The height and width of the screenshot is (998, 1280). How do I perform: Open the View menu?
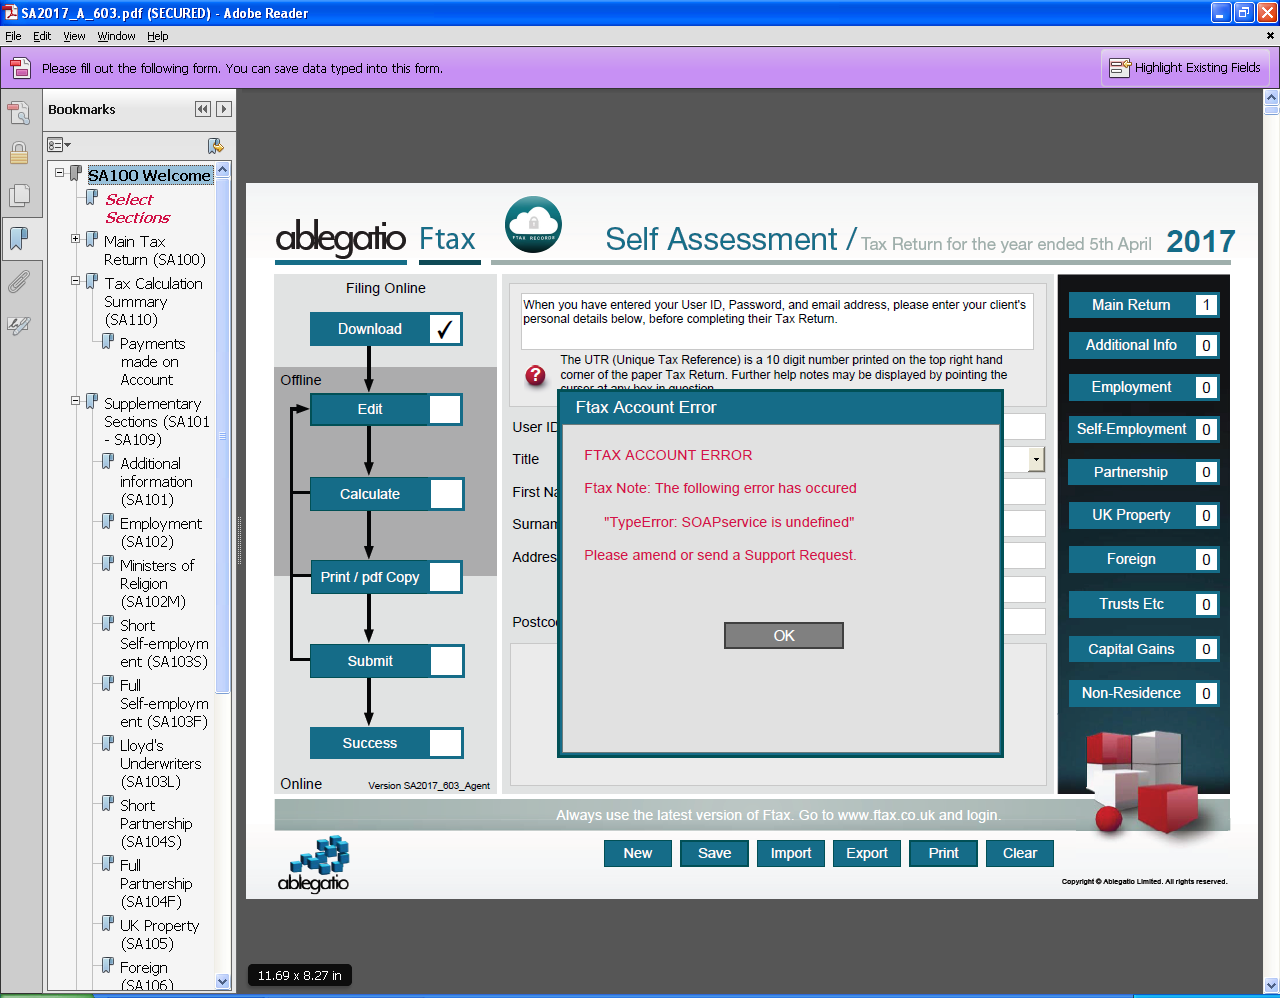[74, 36]
